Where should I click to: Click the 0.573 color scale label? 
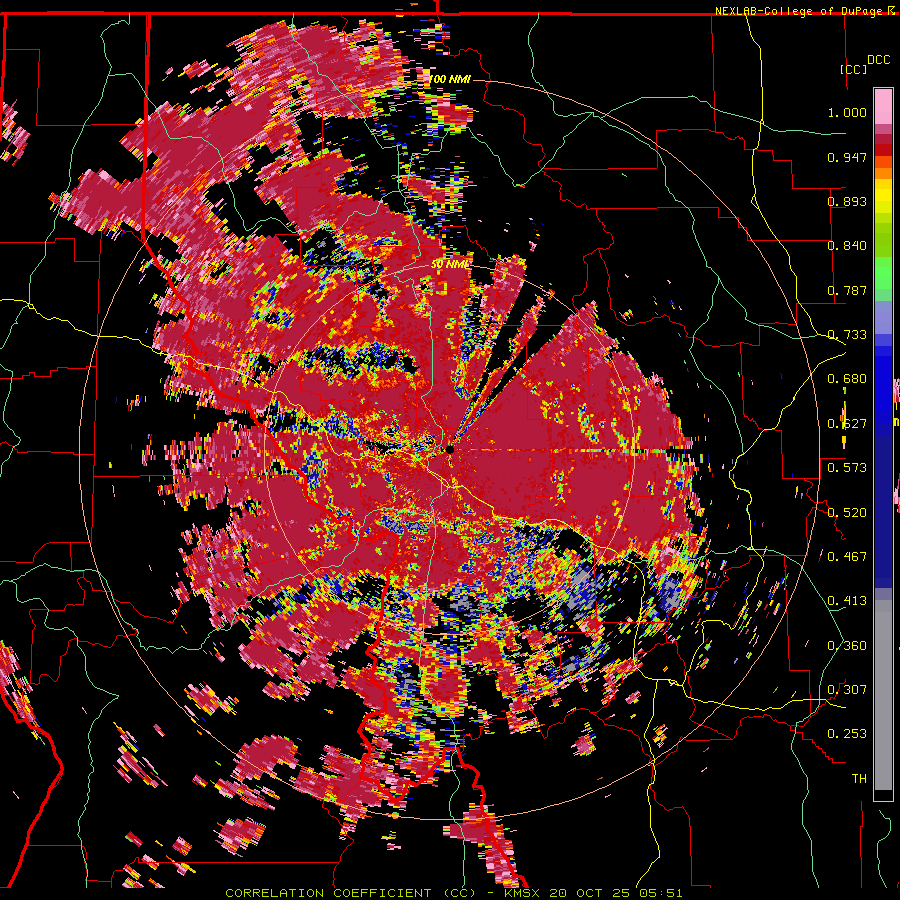847,468
